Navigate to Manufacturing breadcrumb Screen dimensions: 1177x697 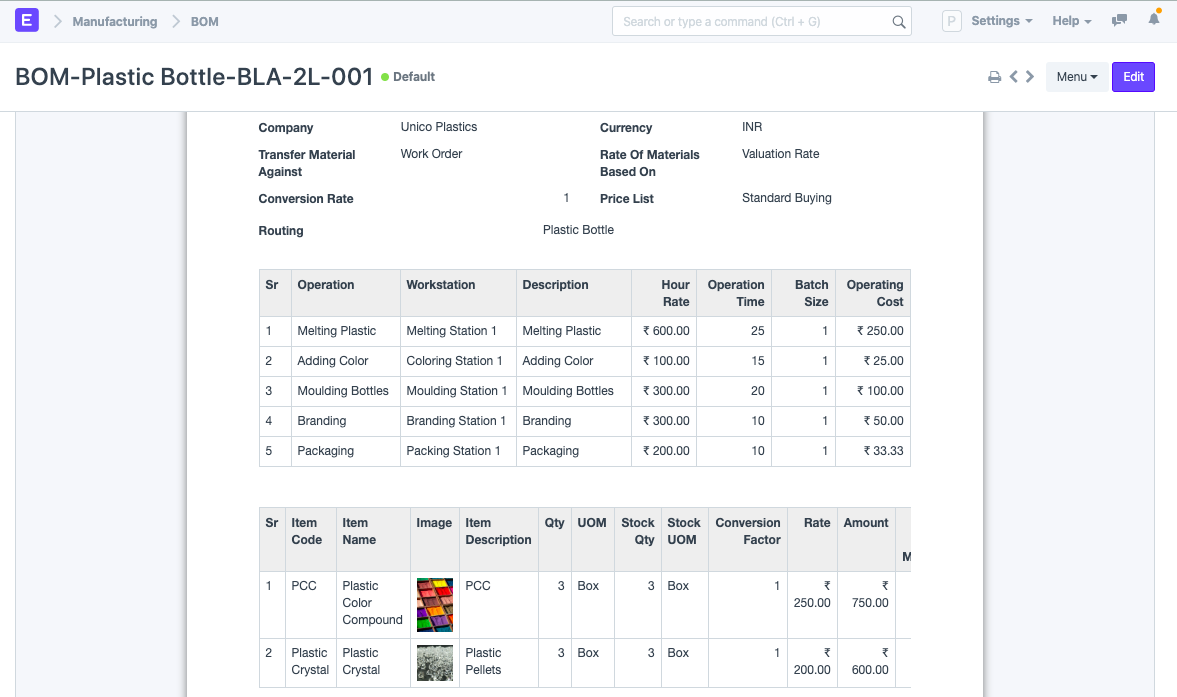point(114,21)
